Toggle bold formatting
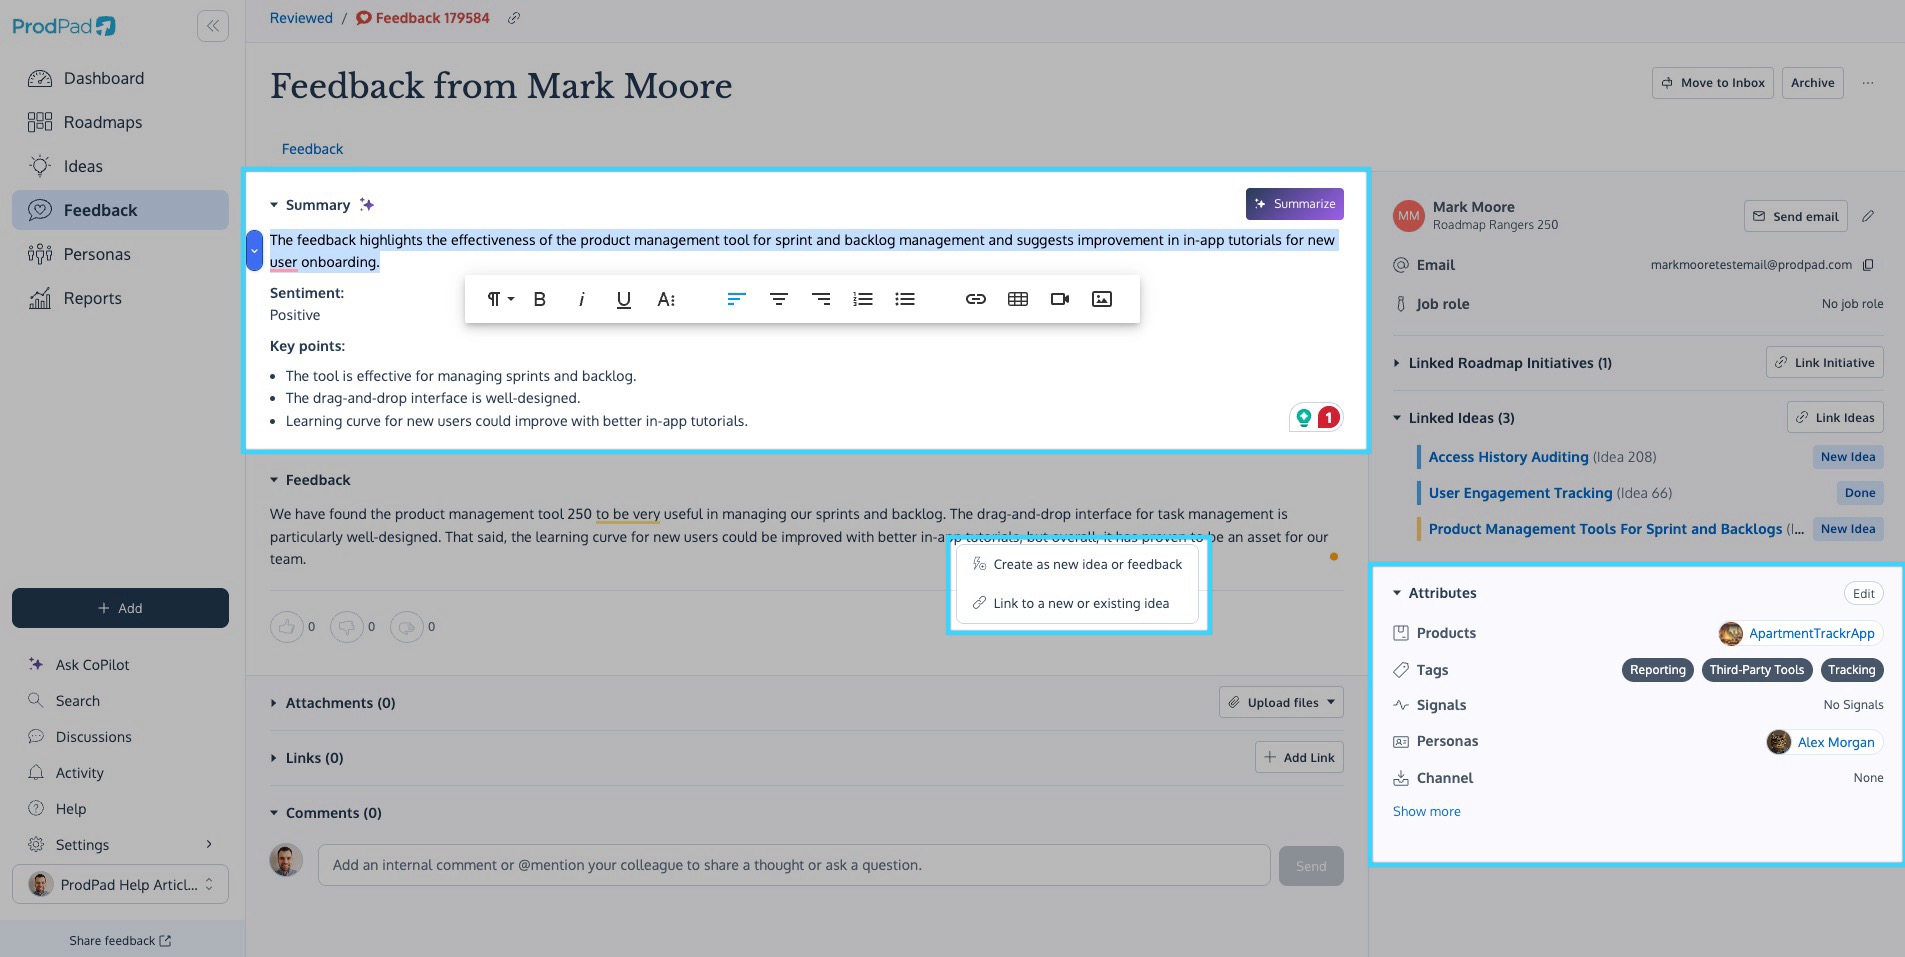The image size is (1905, 957). point(540,299)
